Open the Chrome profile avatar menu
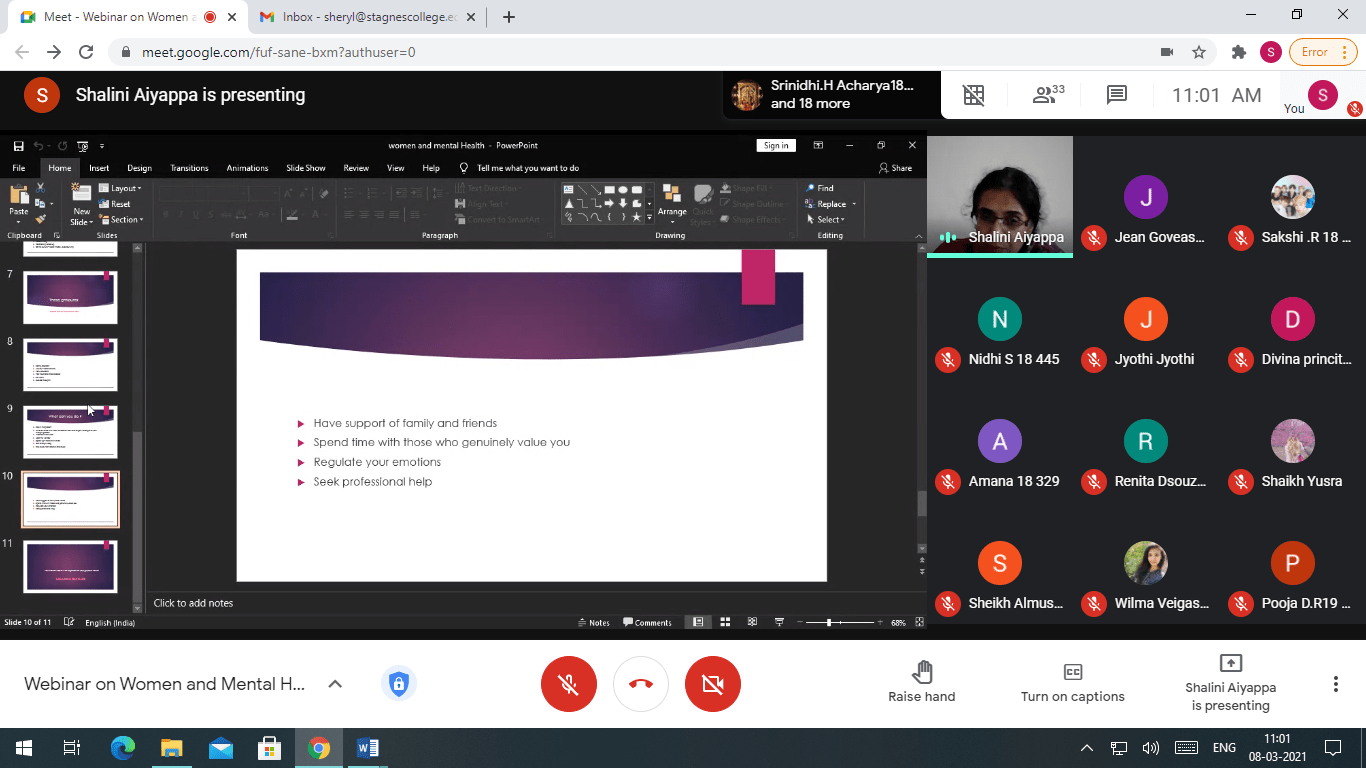Viewport: 1366px width, 768px height. click(1270, 52)
